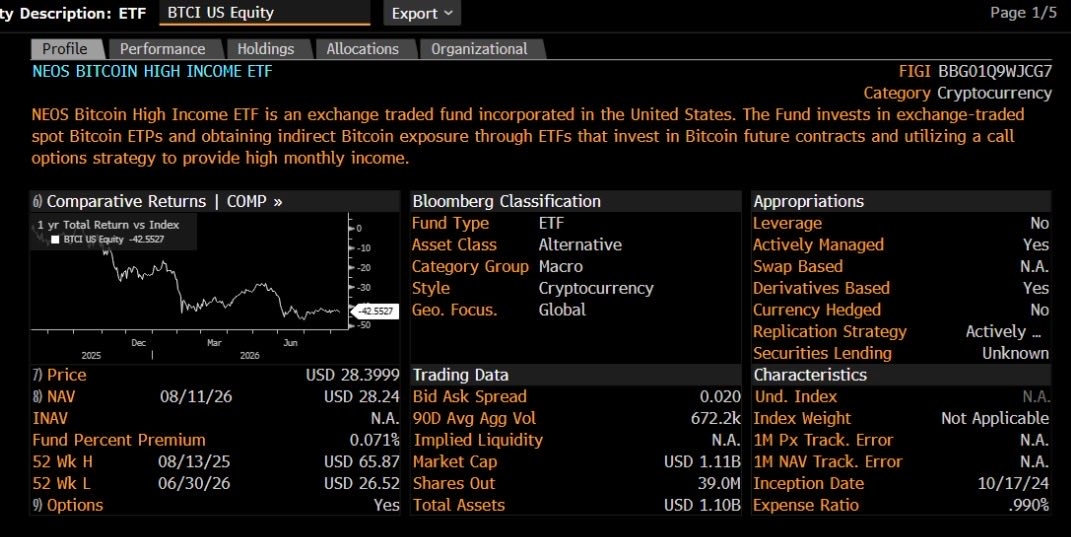Click the Currency Hedged label

coord(817,310)
